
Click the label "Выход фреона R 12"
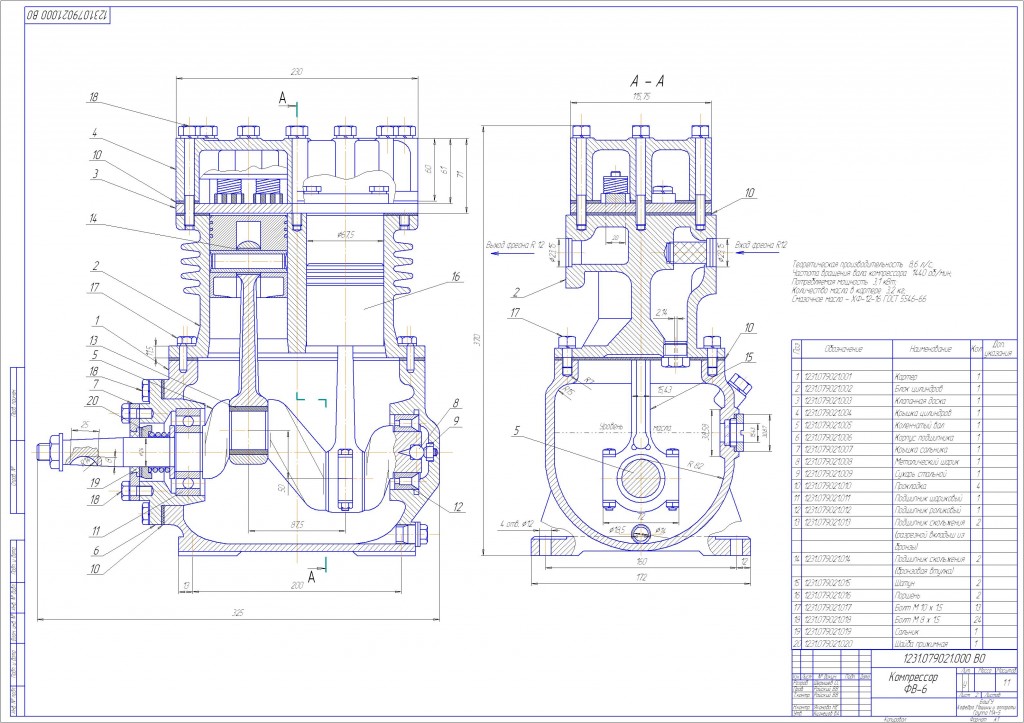coord(515,244)
